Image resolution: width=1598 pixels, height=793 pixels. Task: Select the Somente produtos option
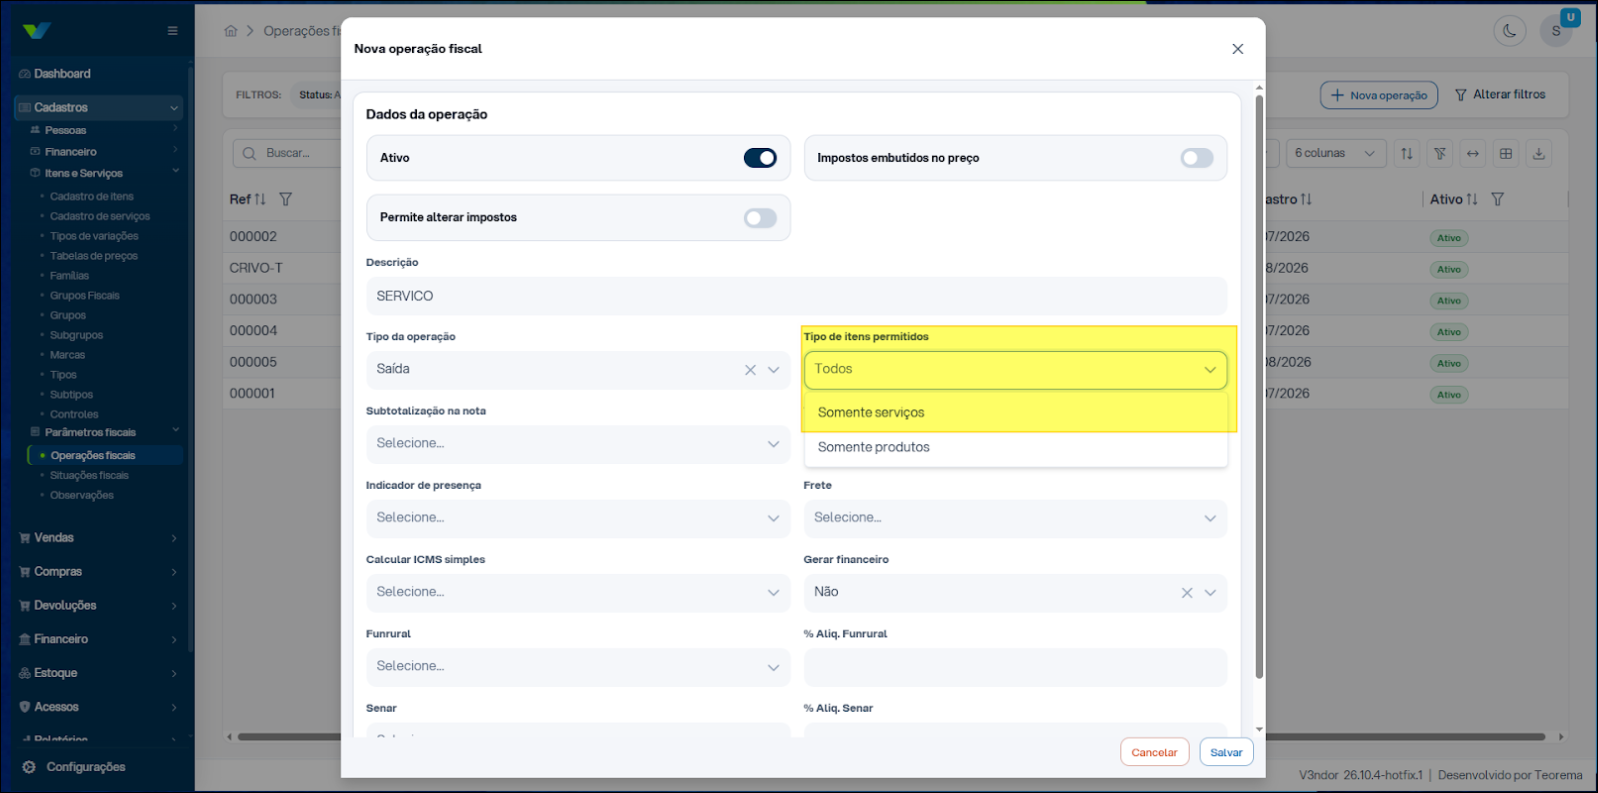(1016, 447)
